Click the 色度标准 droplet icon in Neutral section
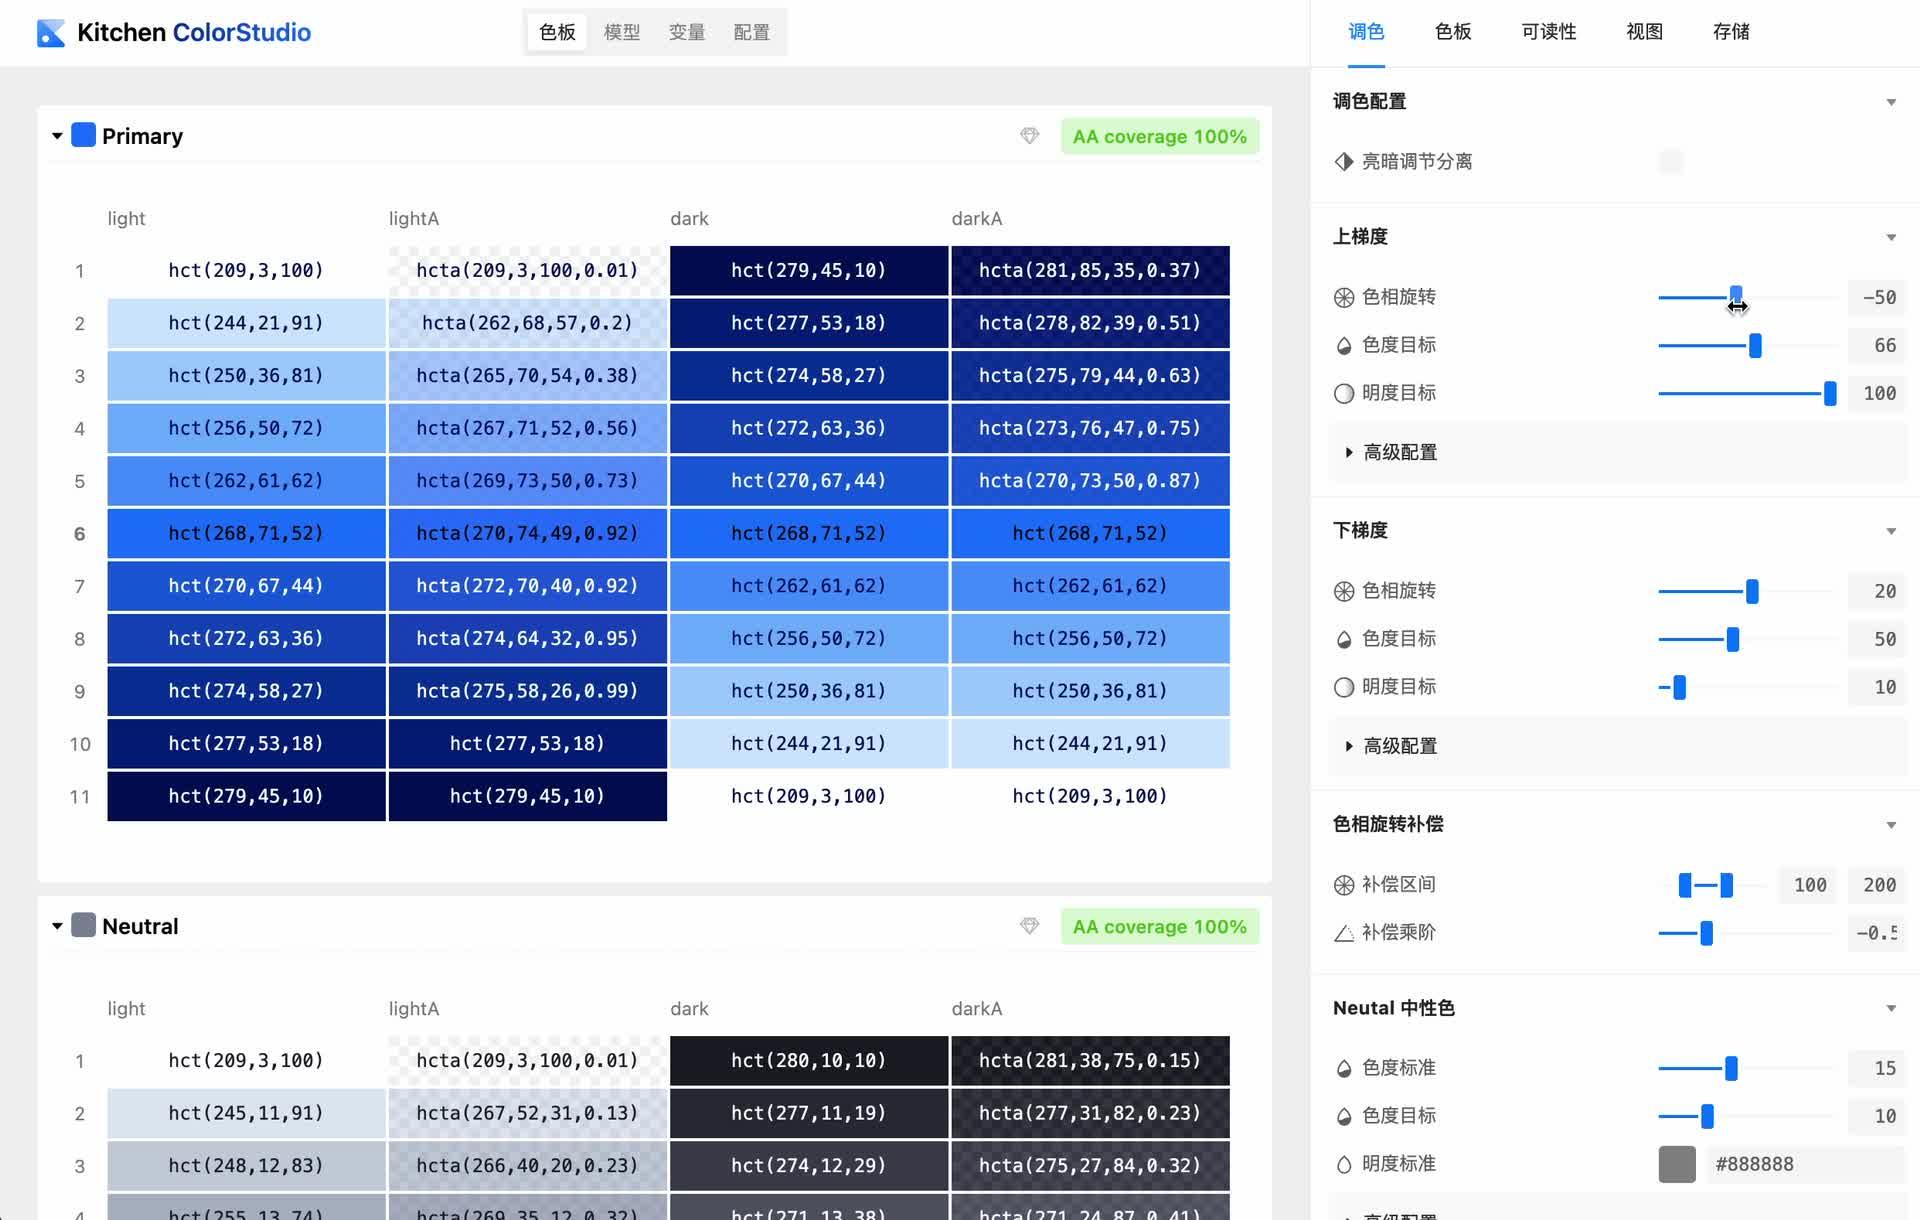 click(1343, 1067)
